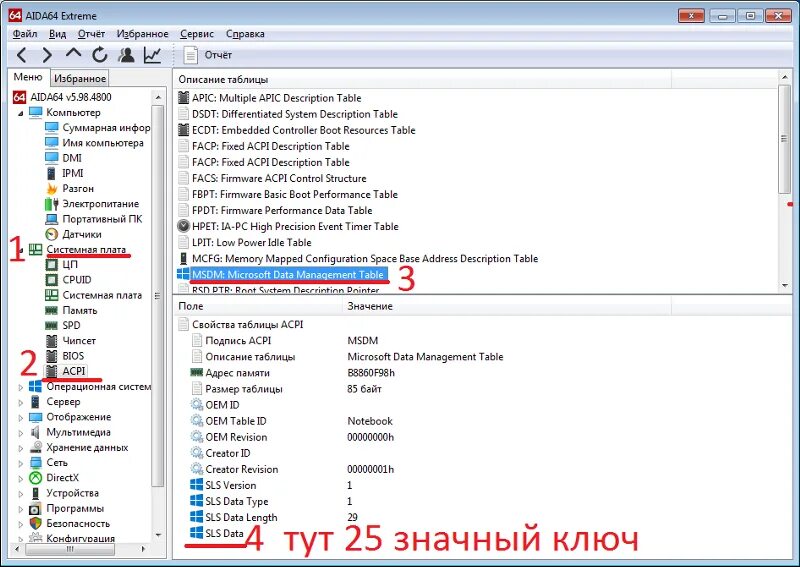Click the Датчики gauge icon
The image size is (800, 567).
52,234
